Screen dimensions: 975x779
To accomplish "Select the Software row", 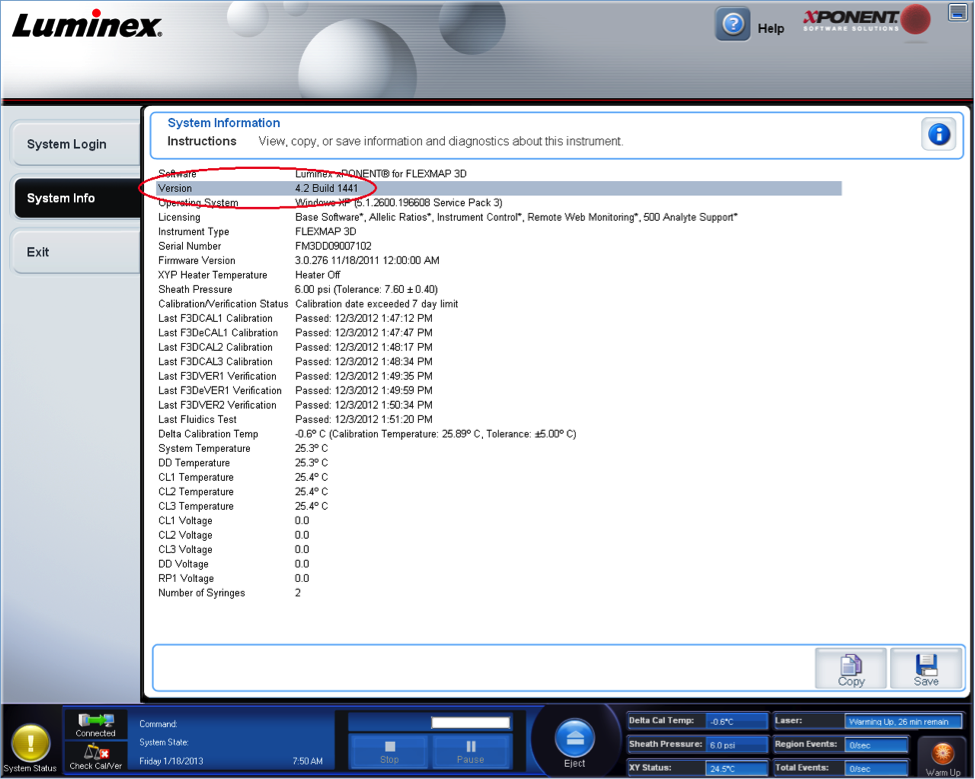I will tap(499, 174).
